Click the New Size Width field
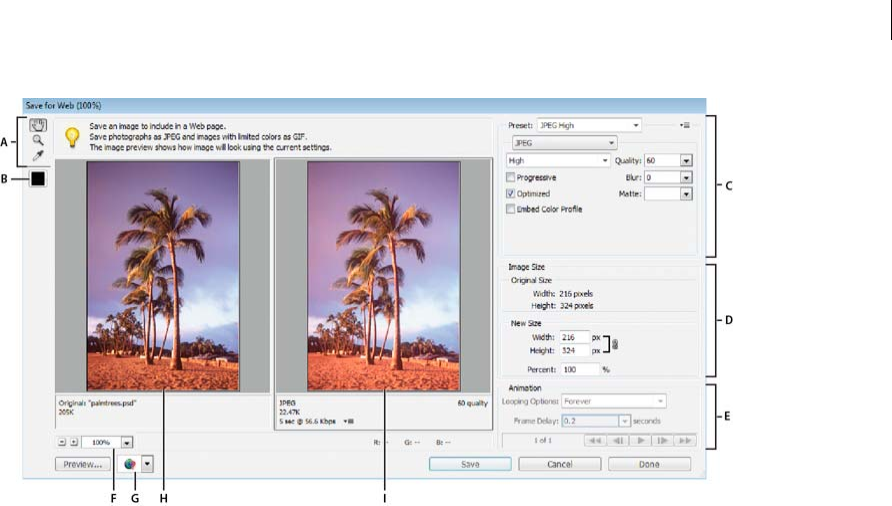This screenshot has width=892, height=506. (575, 338)
